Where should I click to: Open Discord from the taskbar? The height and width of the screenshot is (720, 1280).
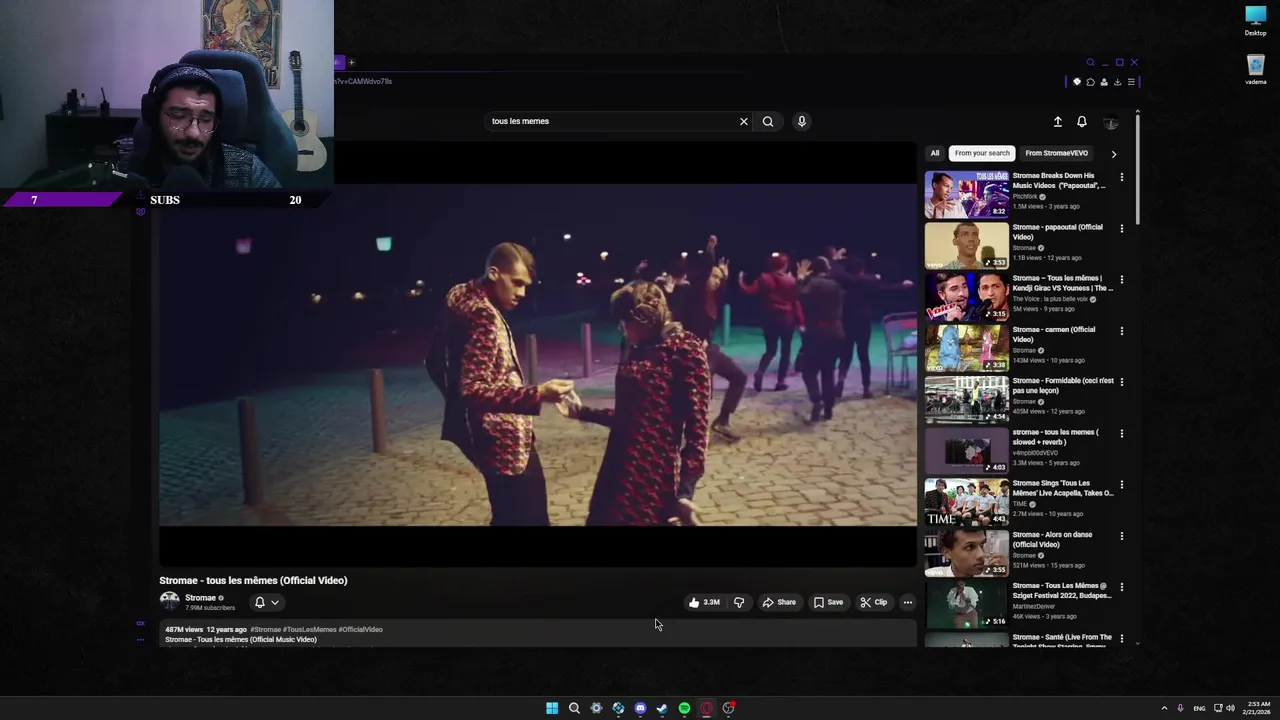tap(640, 708)
